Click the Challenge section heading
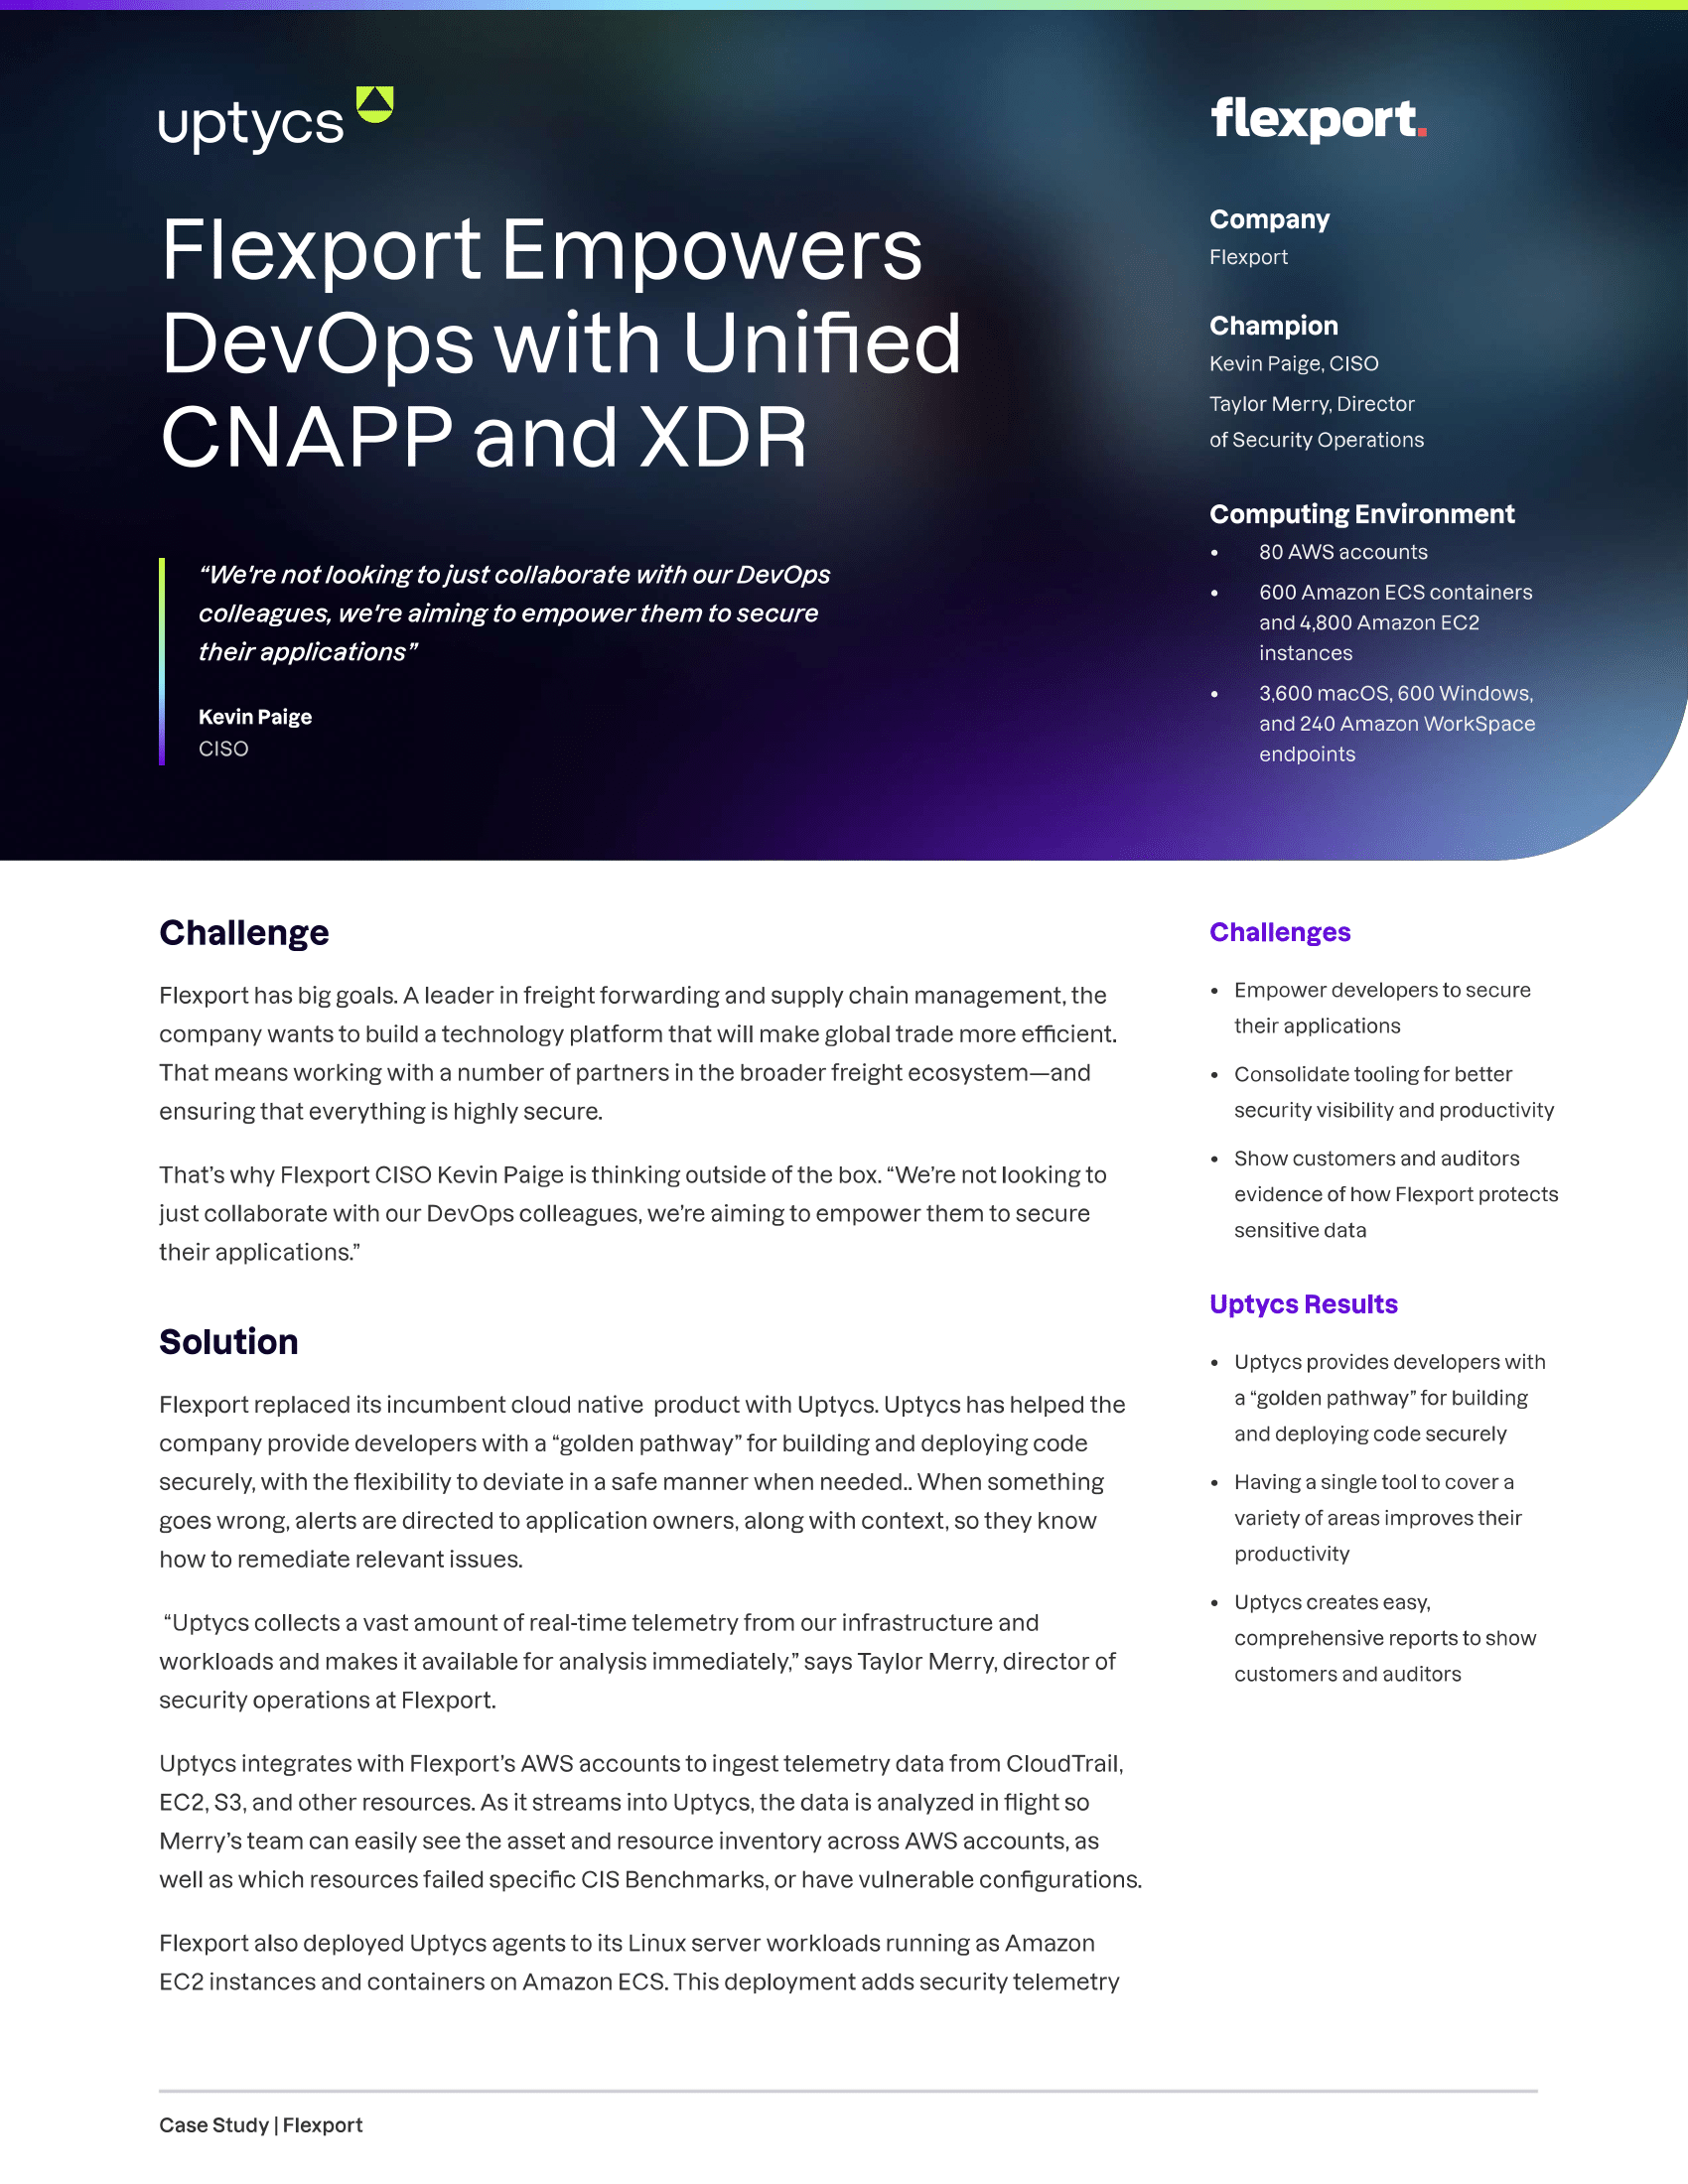The height and width of the screenshot is (2184, 1688). coord(244,932)
